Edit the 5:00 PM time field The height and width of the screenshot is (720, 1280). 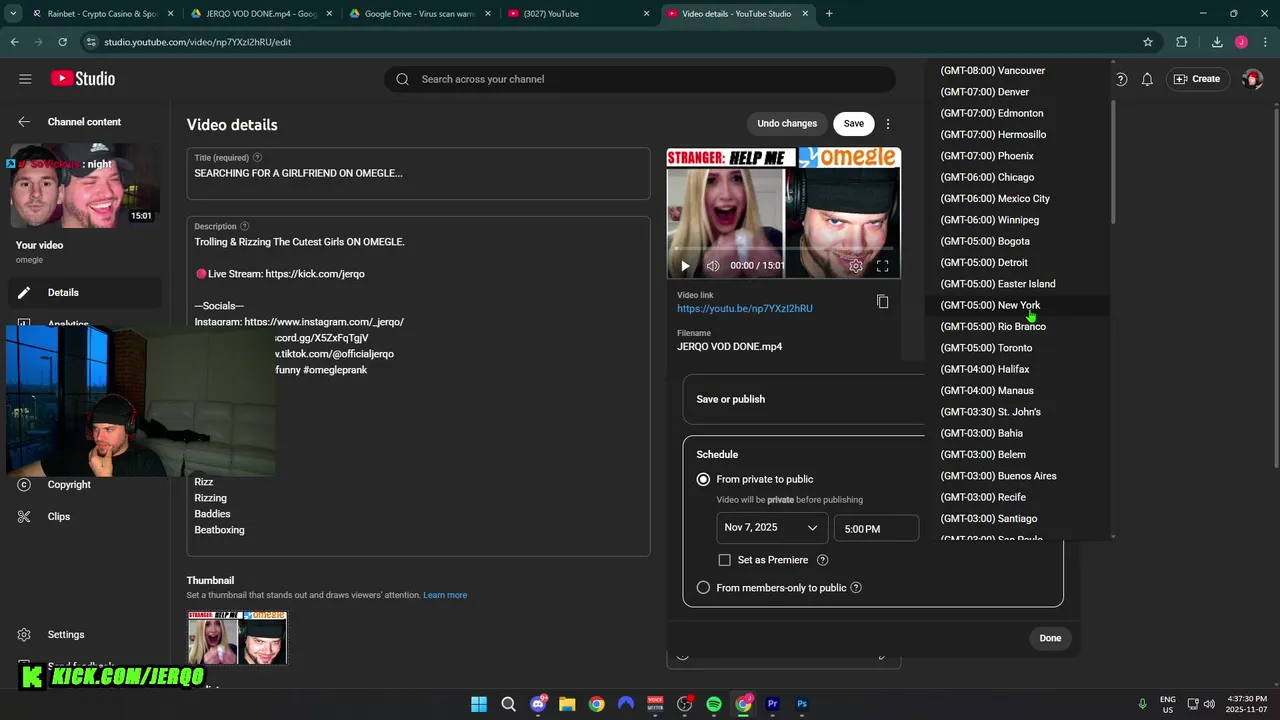pos(876,528)
